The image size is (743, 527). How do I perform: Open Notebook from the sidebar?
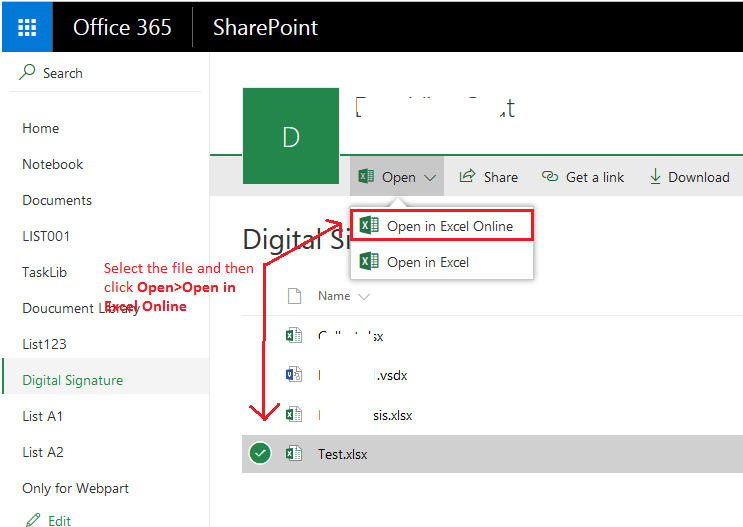[52, 164]
